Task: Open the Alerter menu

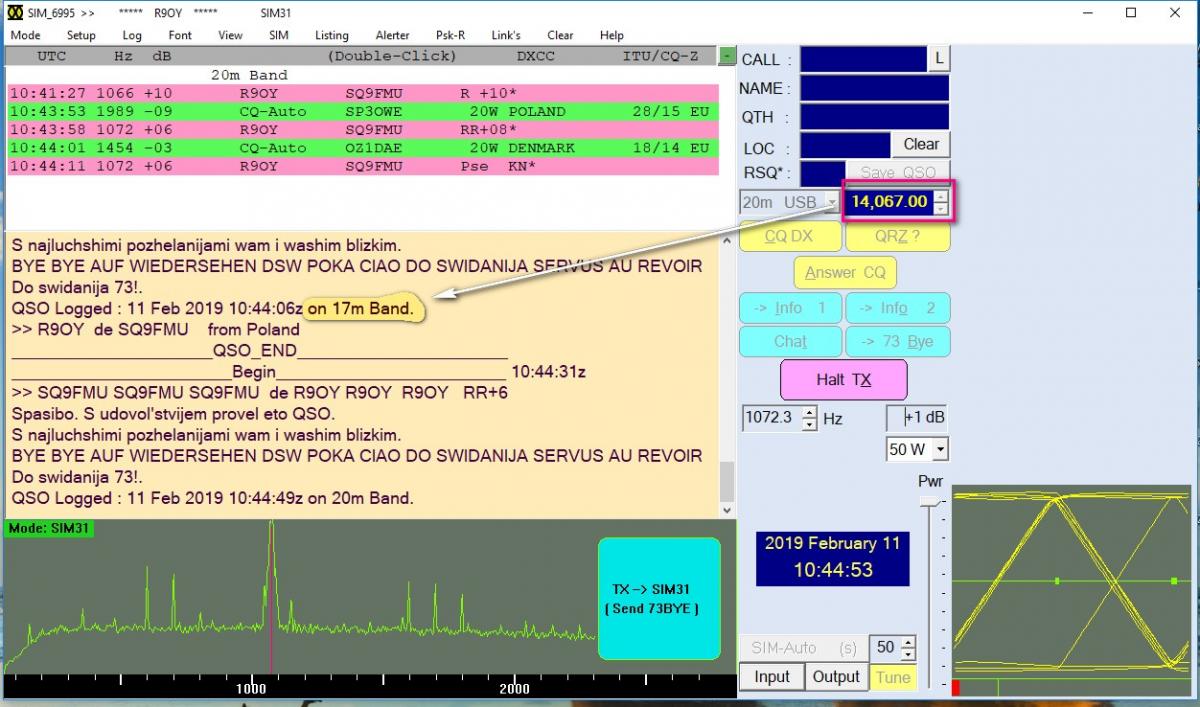Action: [392, 35]
